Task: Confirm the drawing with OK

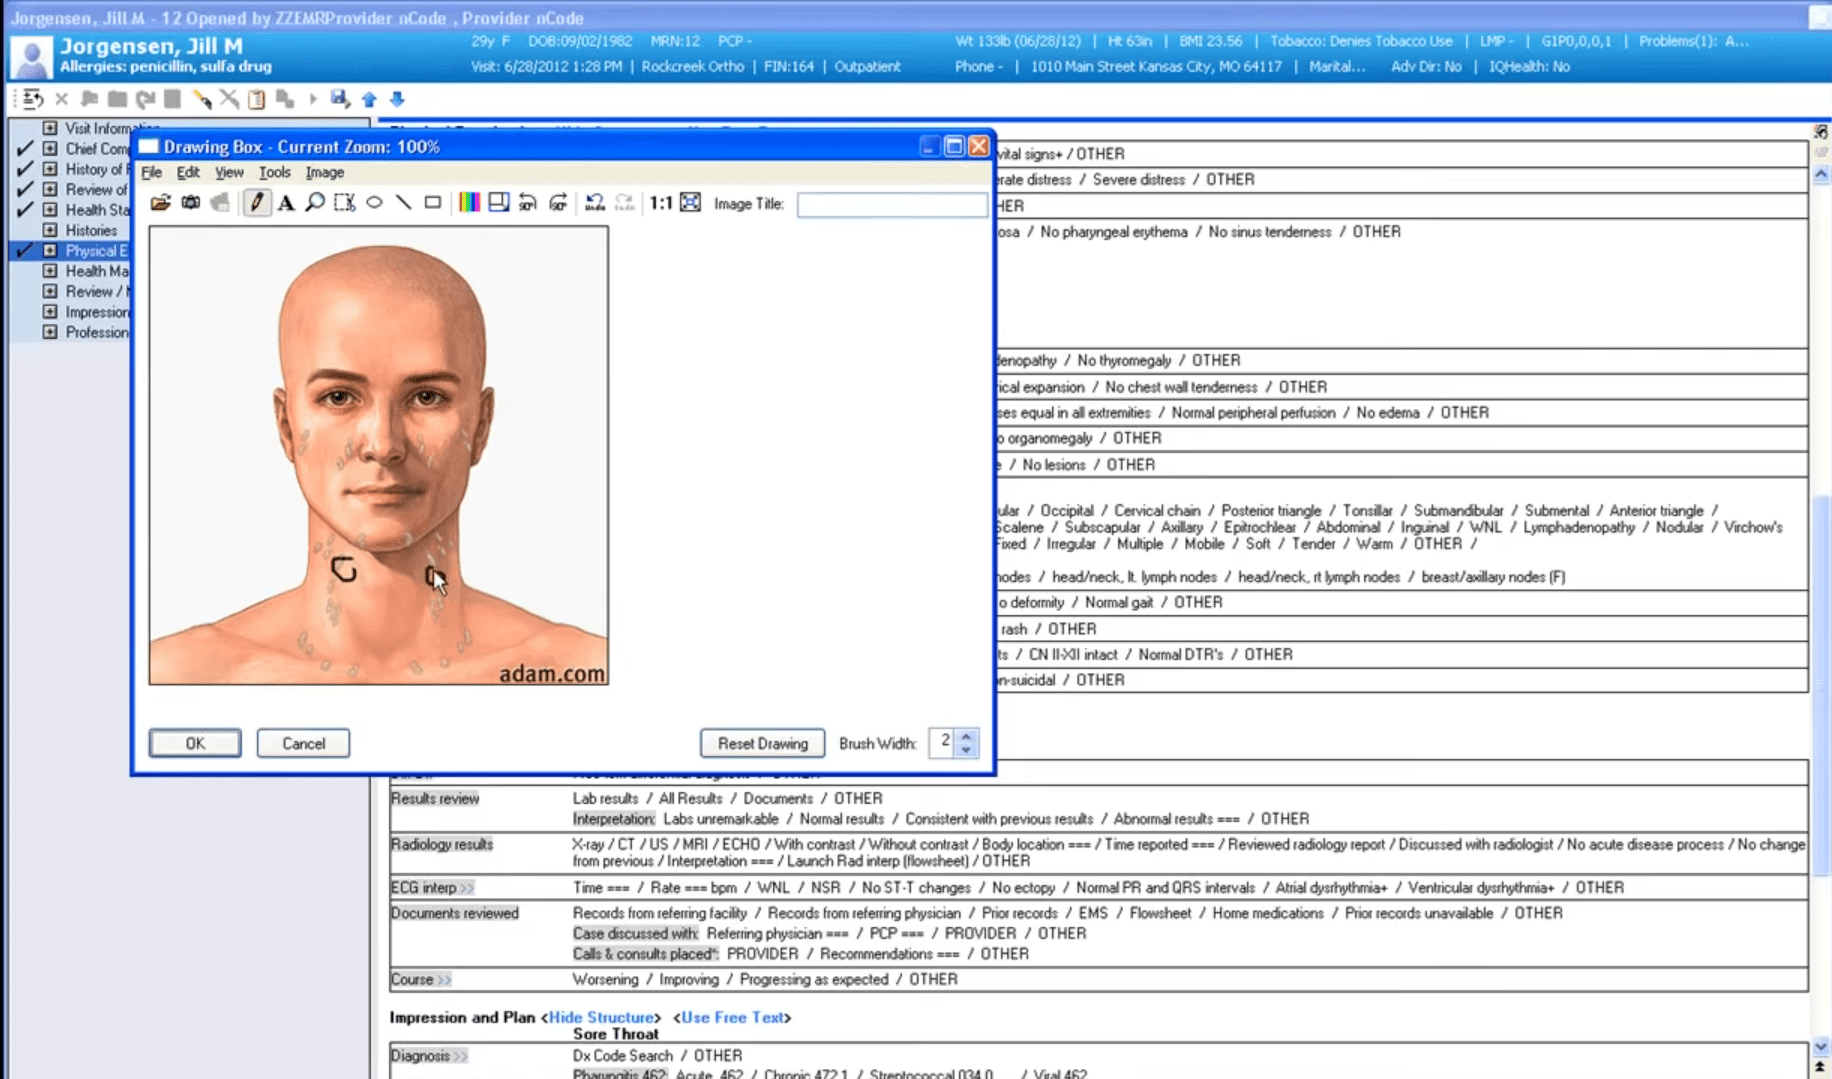Action: tap(195, 743)
